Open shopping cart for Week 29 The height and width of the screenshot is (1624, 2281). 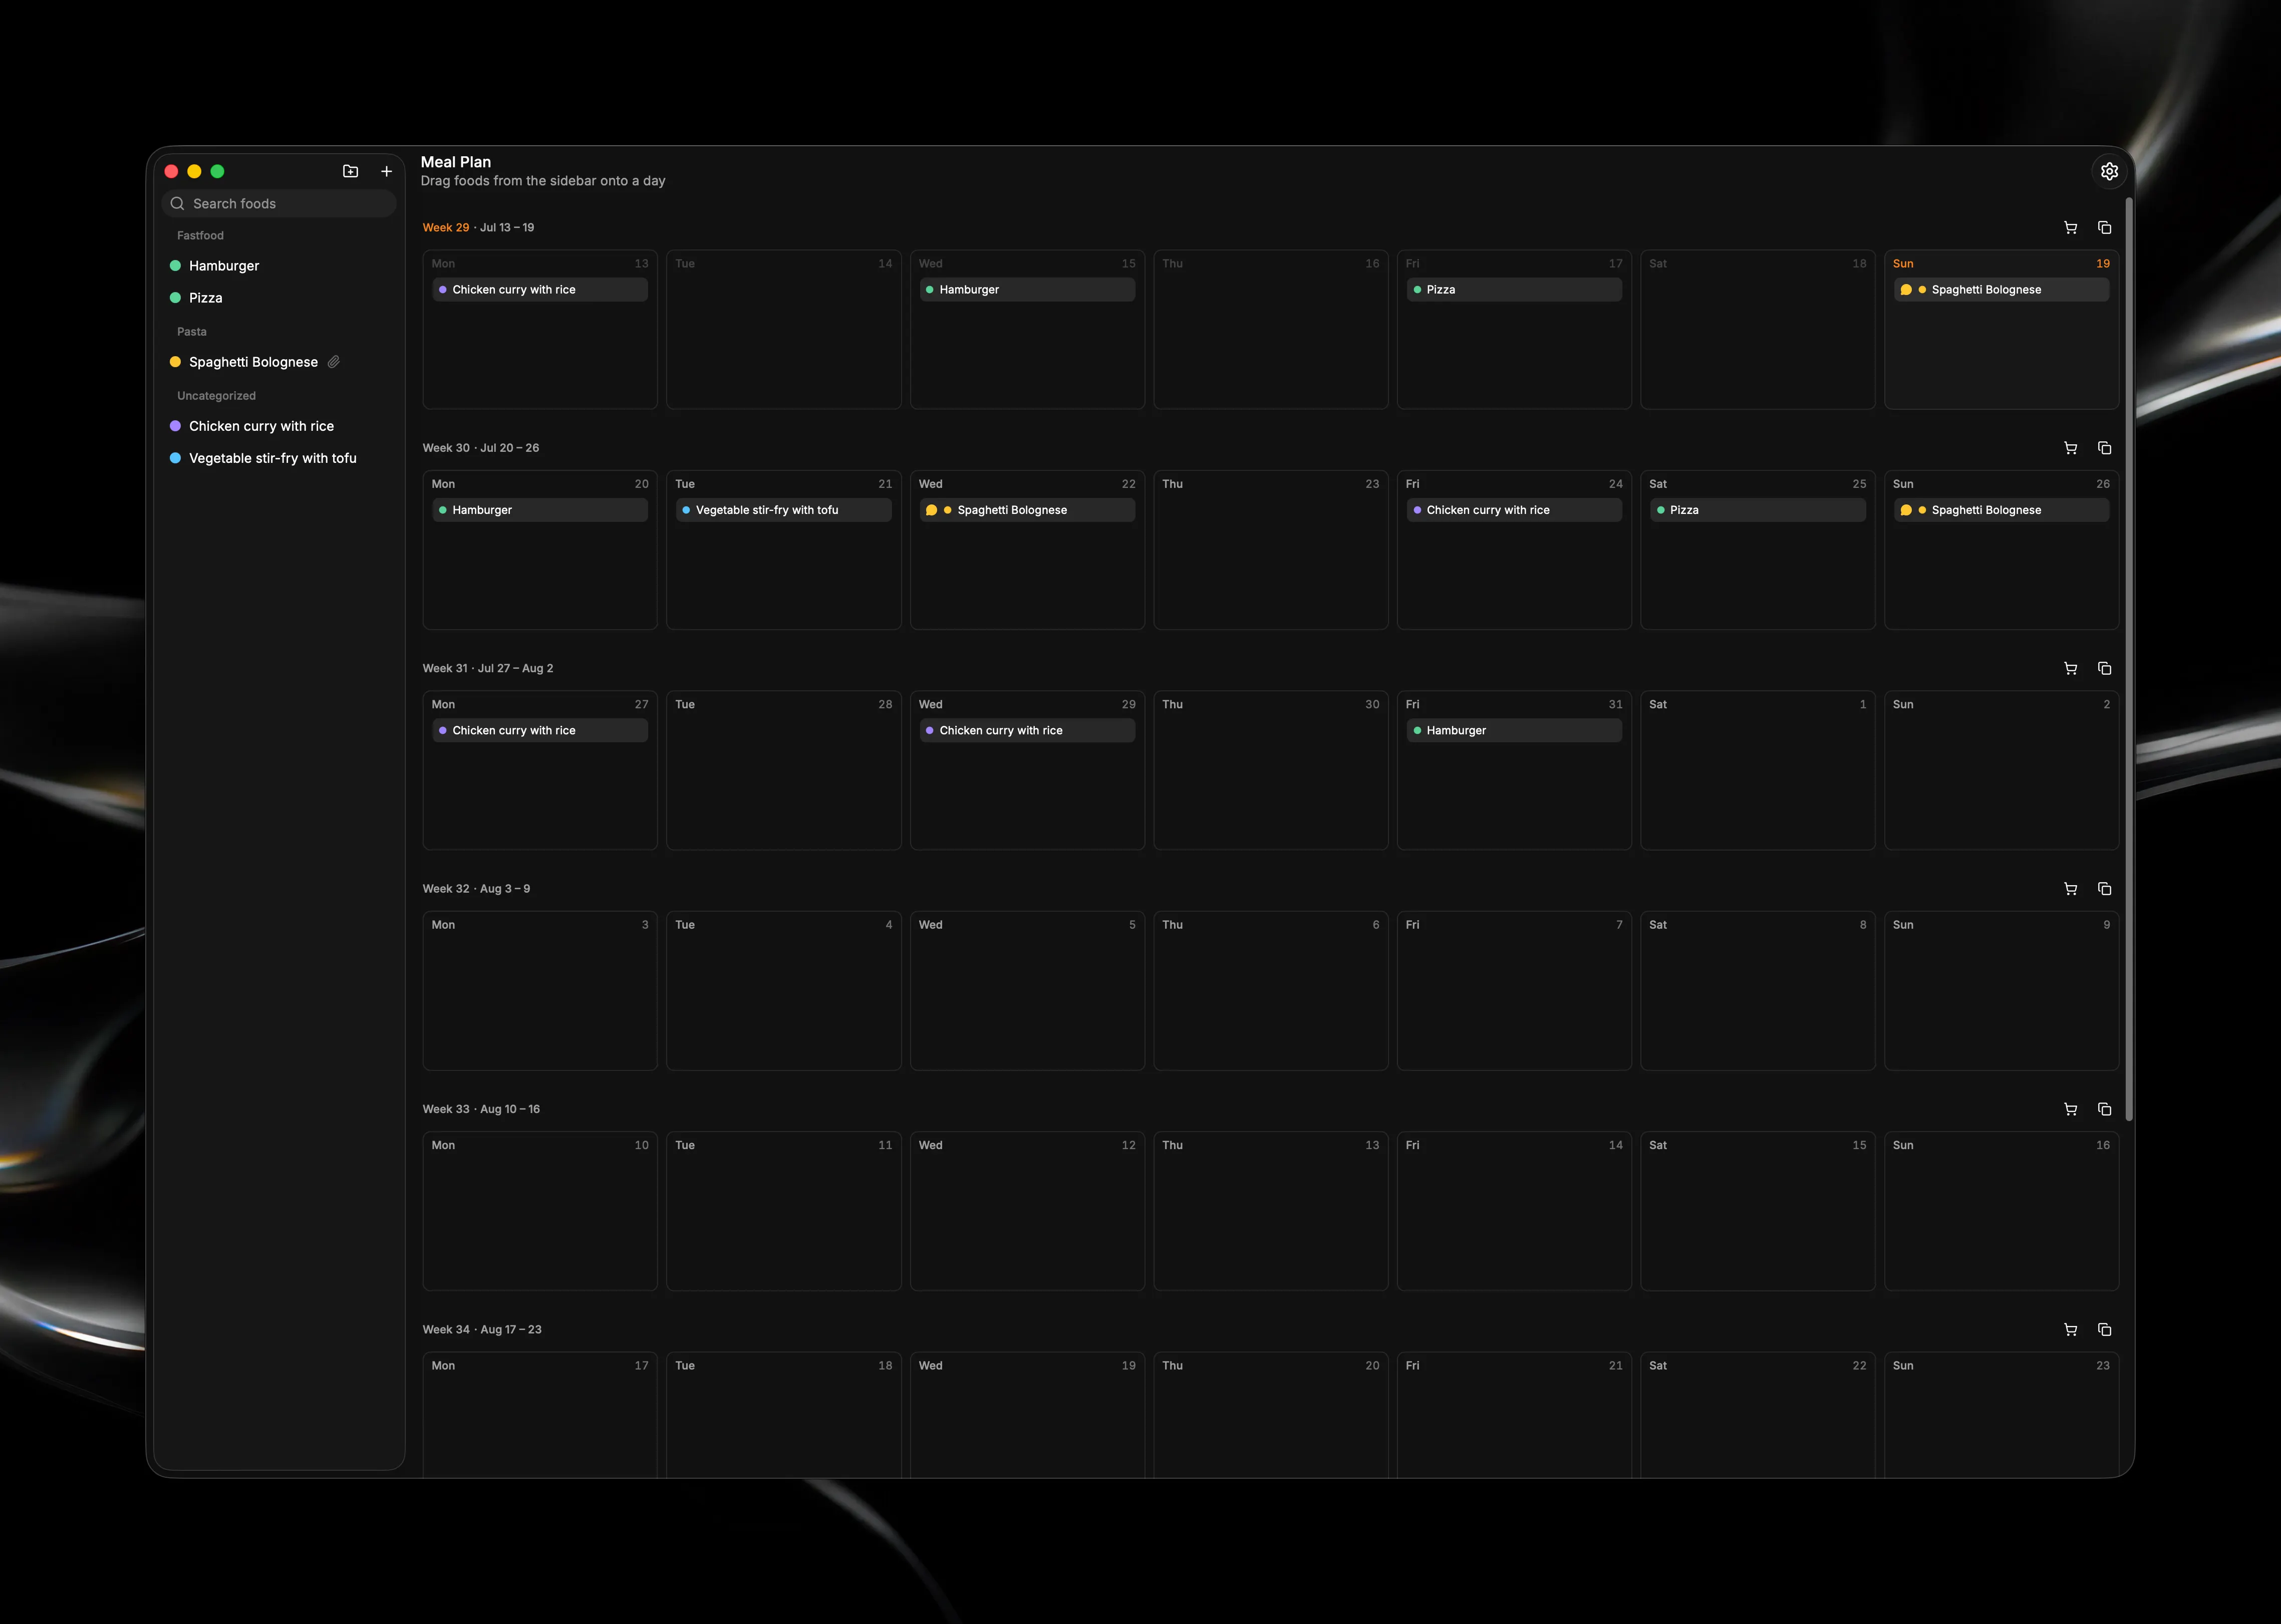[2070, 228]
